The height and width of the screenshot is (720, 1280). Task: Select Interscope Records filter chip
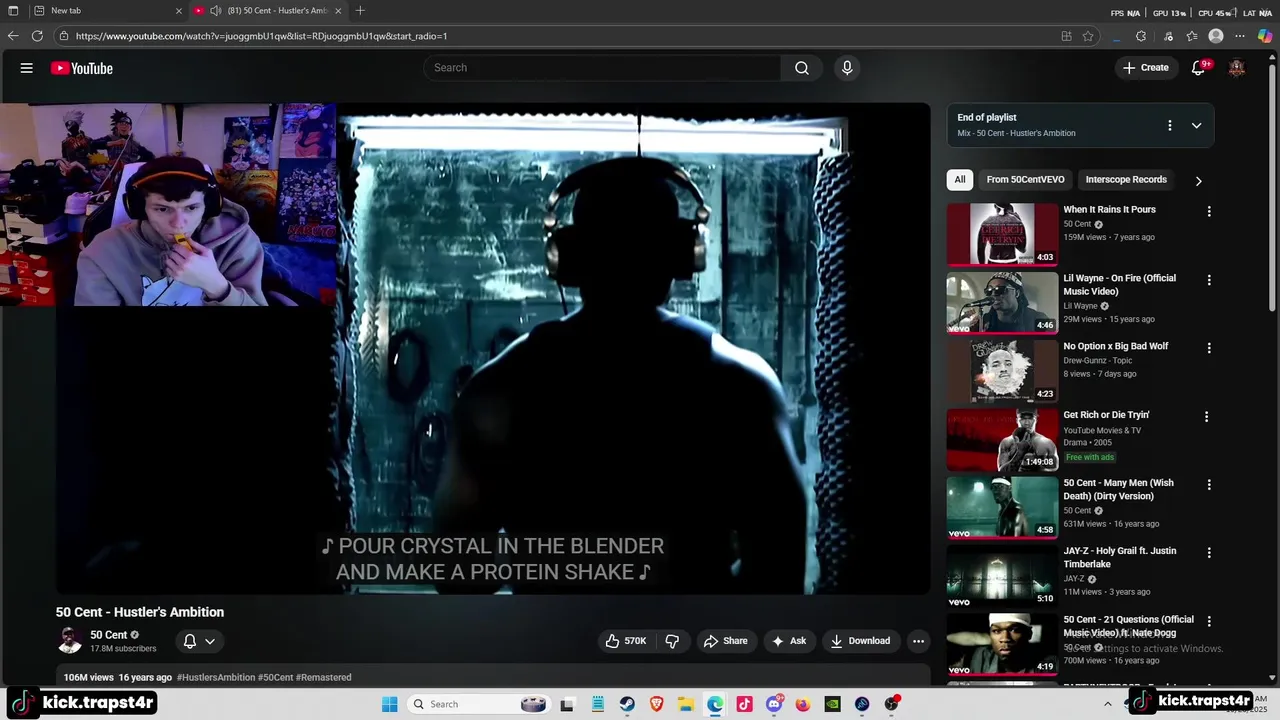1126,180
